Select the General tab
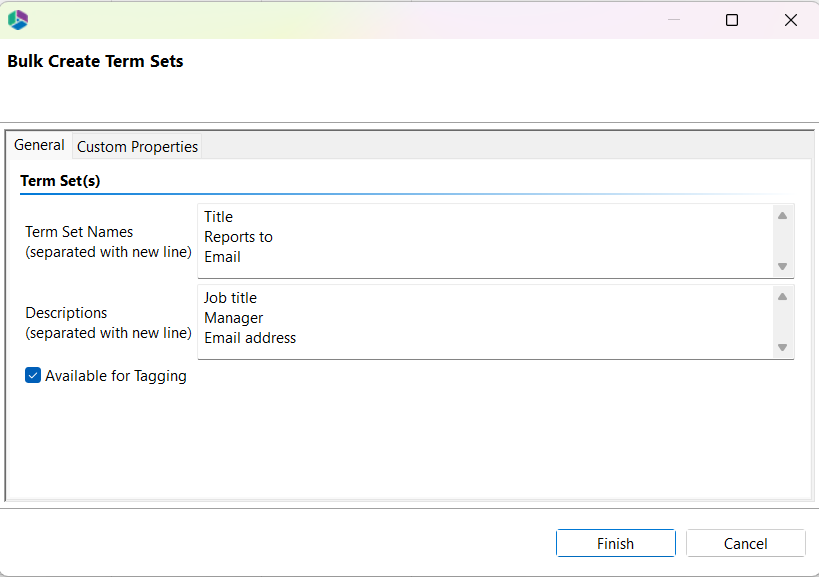 coord(39,145)
